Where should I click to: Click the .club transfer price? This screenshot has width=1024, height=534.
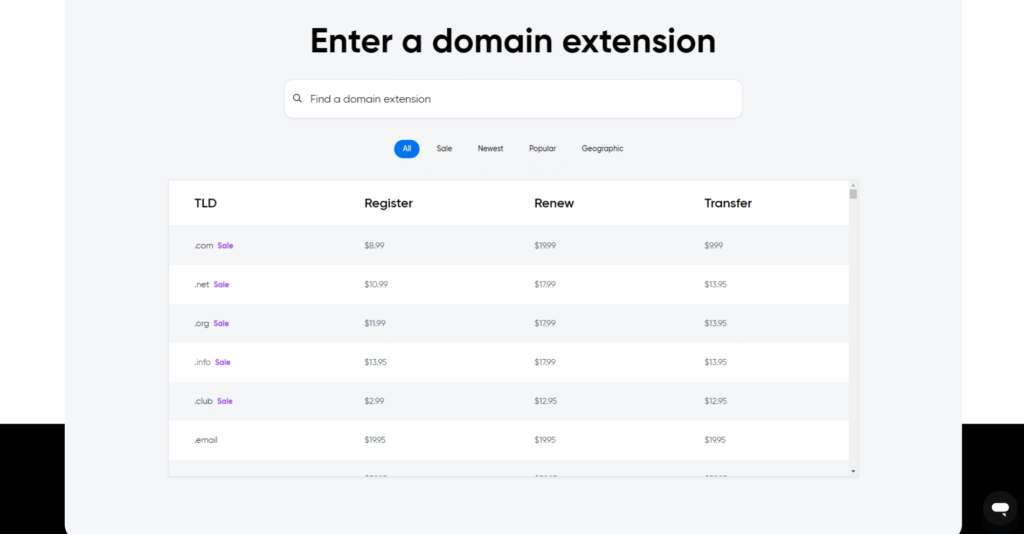tap(716, 401)
